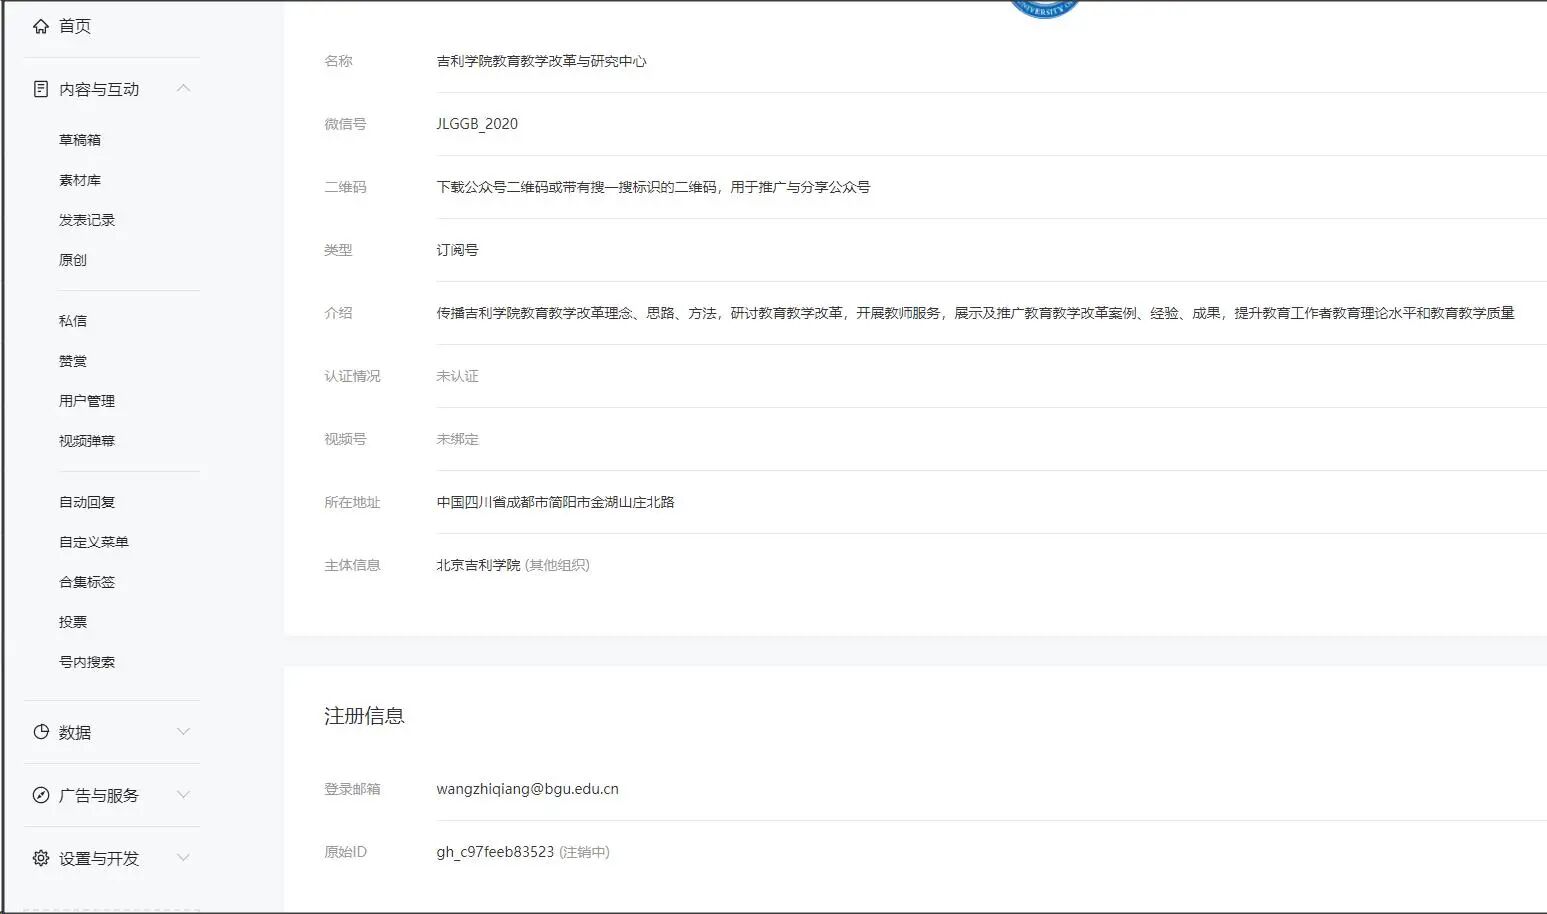The image size is (1547, 914).
Task: Open the 数据 menu label
Action: pyautogui.click(x=75, y=732)
